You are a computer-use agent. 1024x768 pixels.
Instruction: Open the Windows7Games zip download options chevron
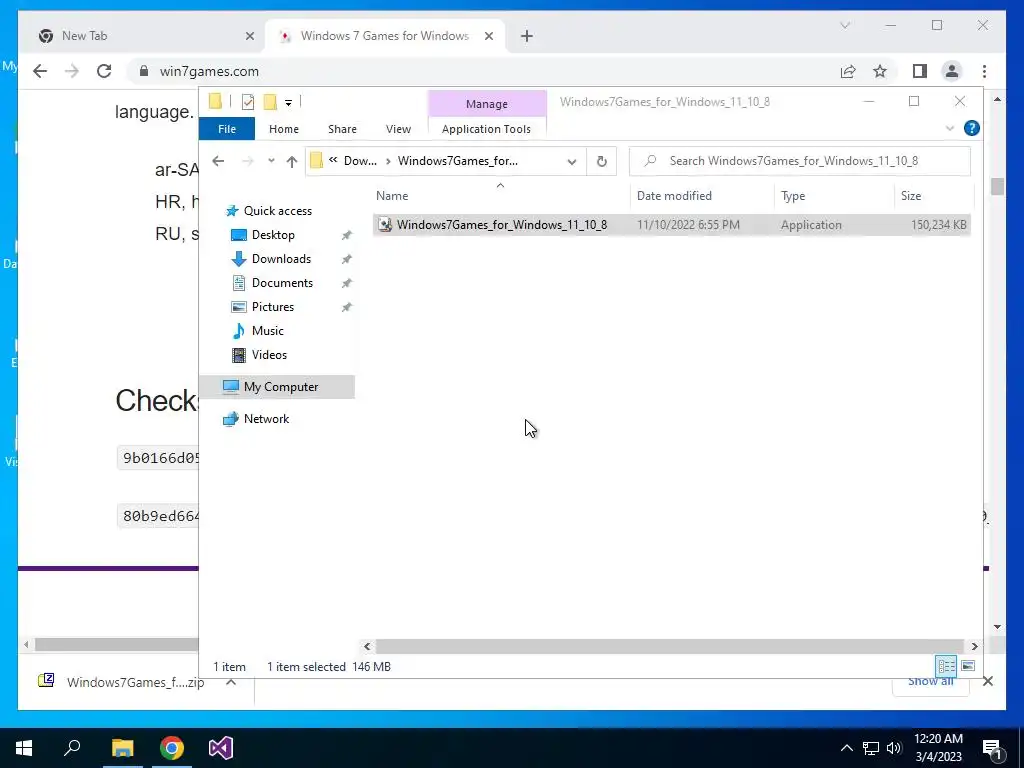[231, 682]
